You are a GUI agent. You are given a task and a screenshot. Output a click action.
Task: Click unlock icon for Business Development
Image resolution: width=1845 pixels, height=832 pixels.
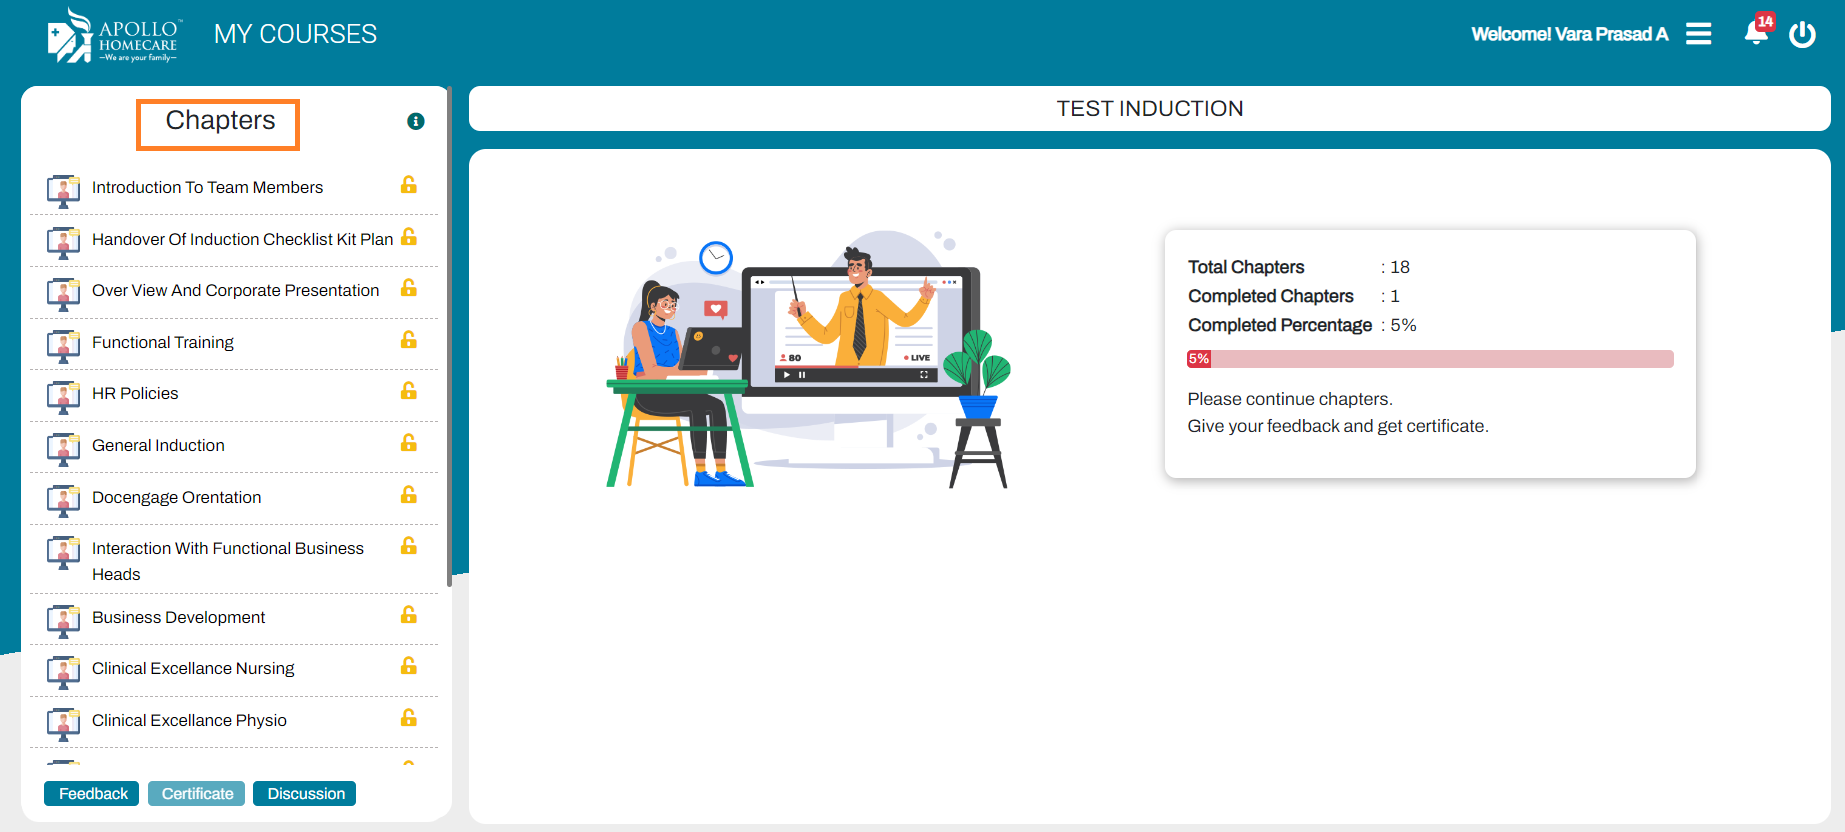pyautogui.click(x=409, y=615)
